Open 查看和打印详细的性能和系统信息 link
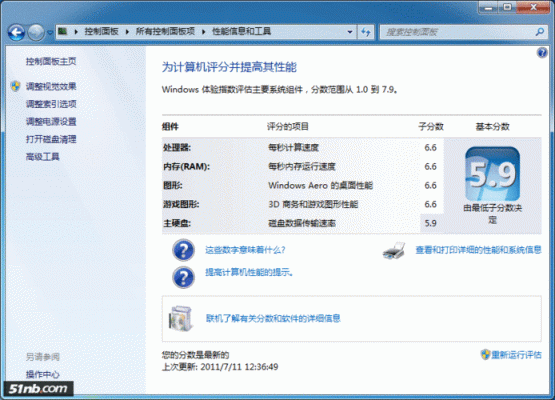Image resolution: width=555 pixels, height=400 pixels. tap(478, 250)
